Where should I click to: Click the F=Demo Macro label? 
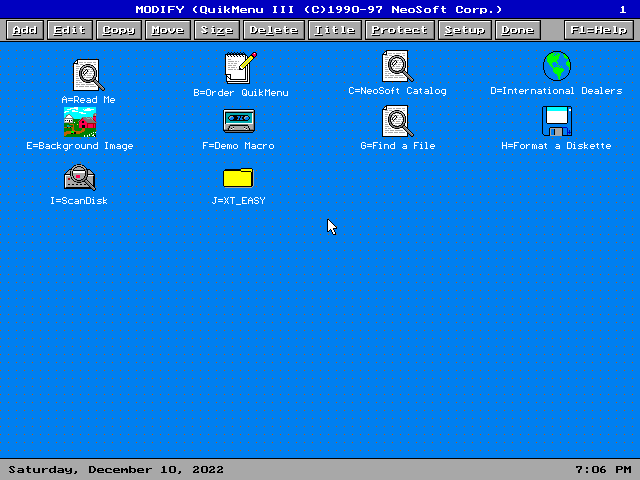238,146
